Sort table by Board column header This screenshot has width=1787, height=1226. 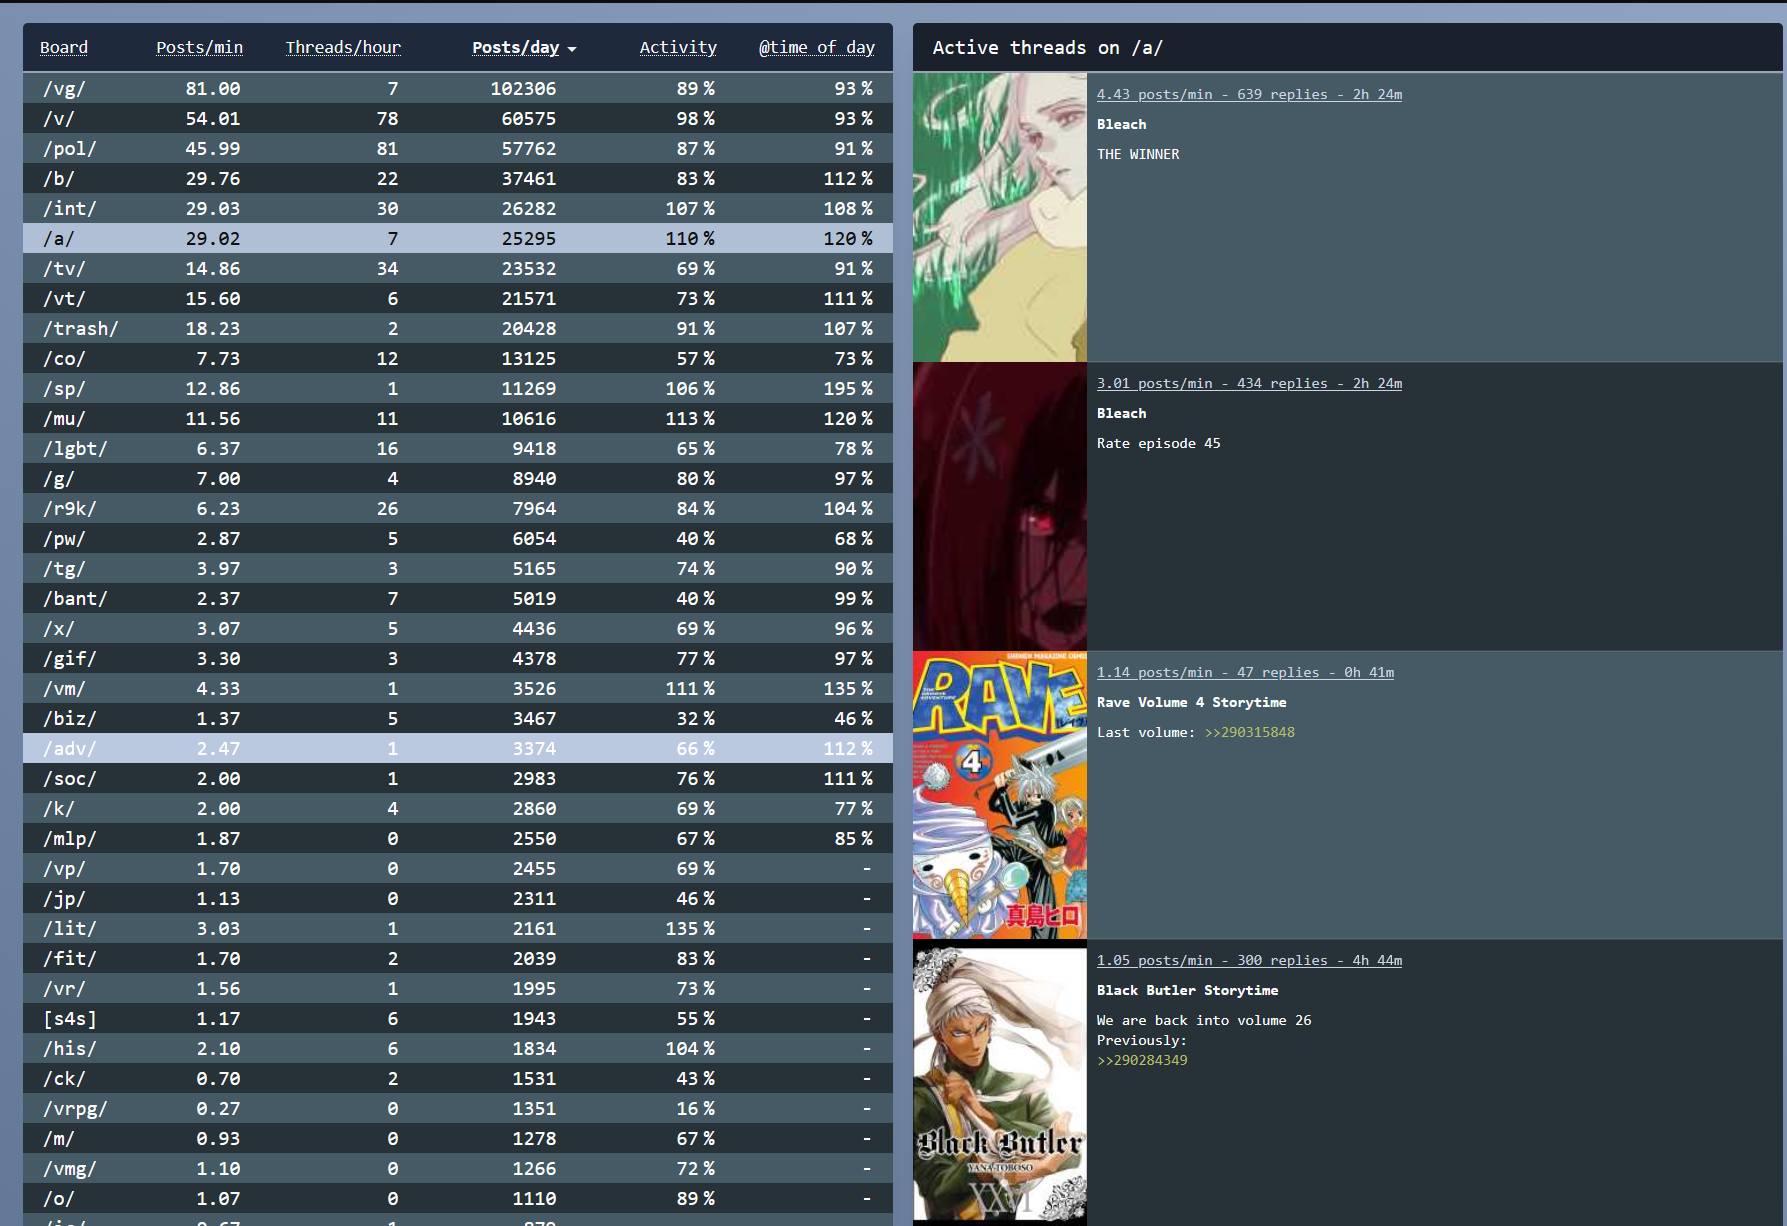pos(64,47)
